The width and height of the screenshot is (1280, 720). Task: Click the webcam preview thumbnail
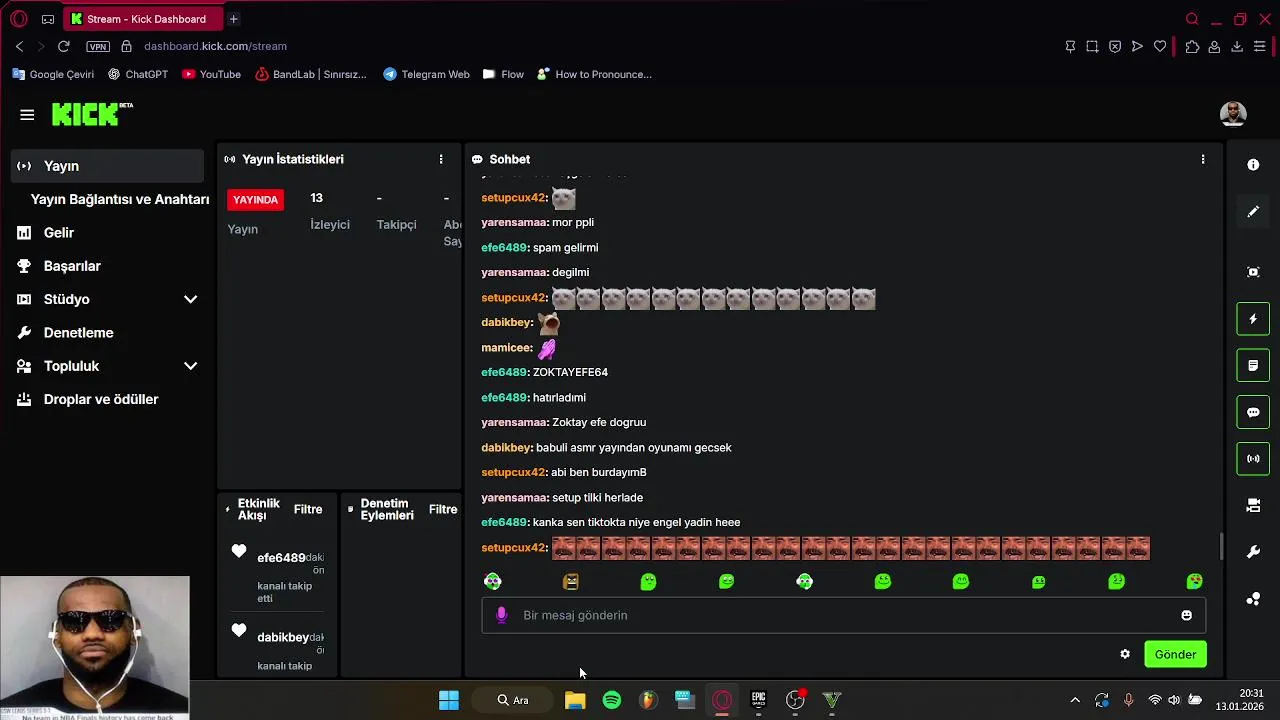tap(95, 648)
